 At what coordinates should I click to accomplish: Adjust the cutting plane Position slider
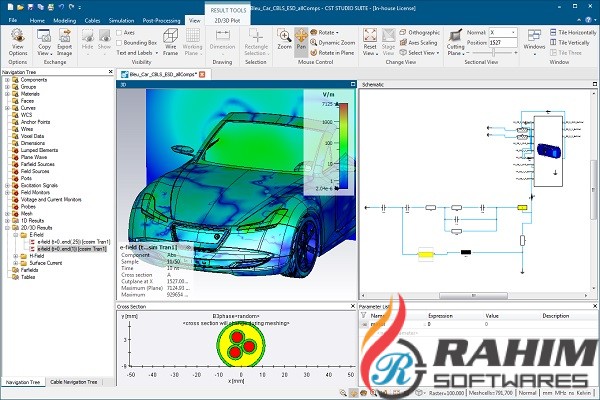(493, 53)
